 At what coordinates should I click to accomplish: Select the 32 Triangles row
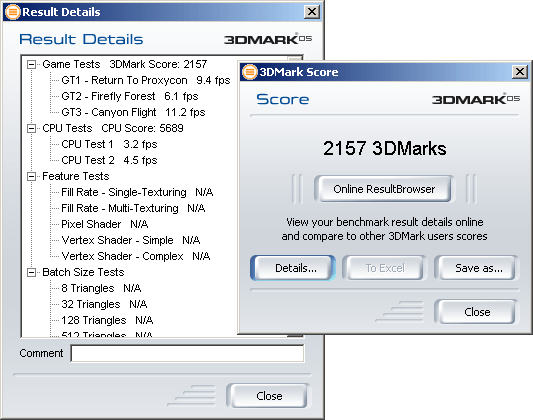pyautogui.click(x=104, y=304)
